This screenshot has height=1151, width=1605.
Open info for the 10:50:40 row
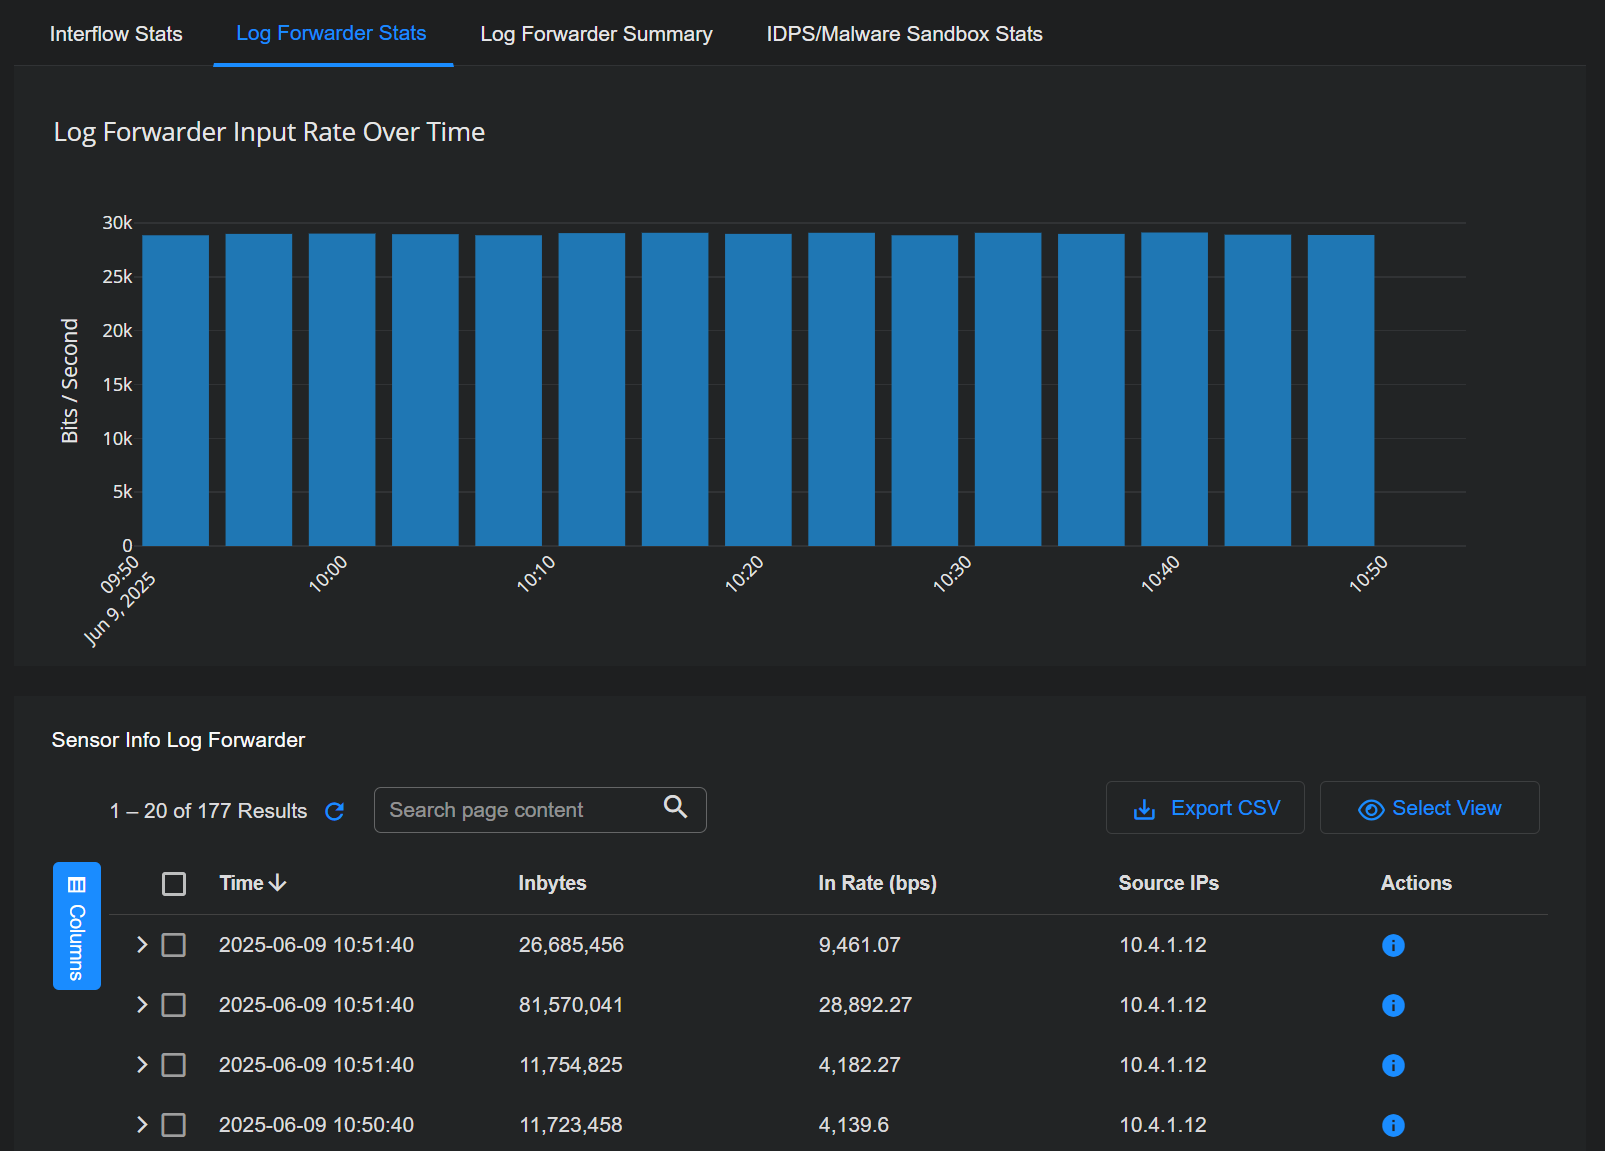click(x=1392, y=1125)
